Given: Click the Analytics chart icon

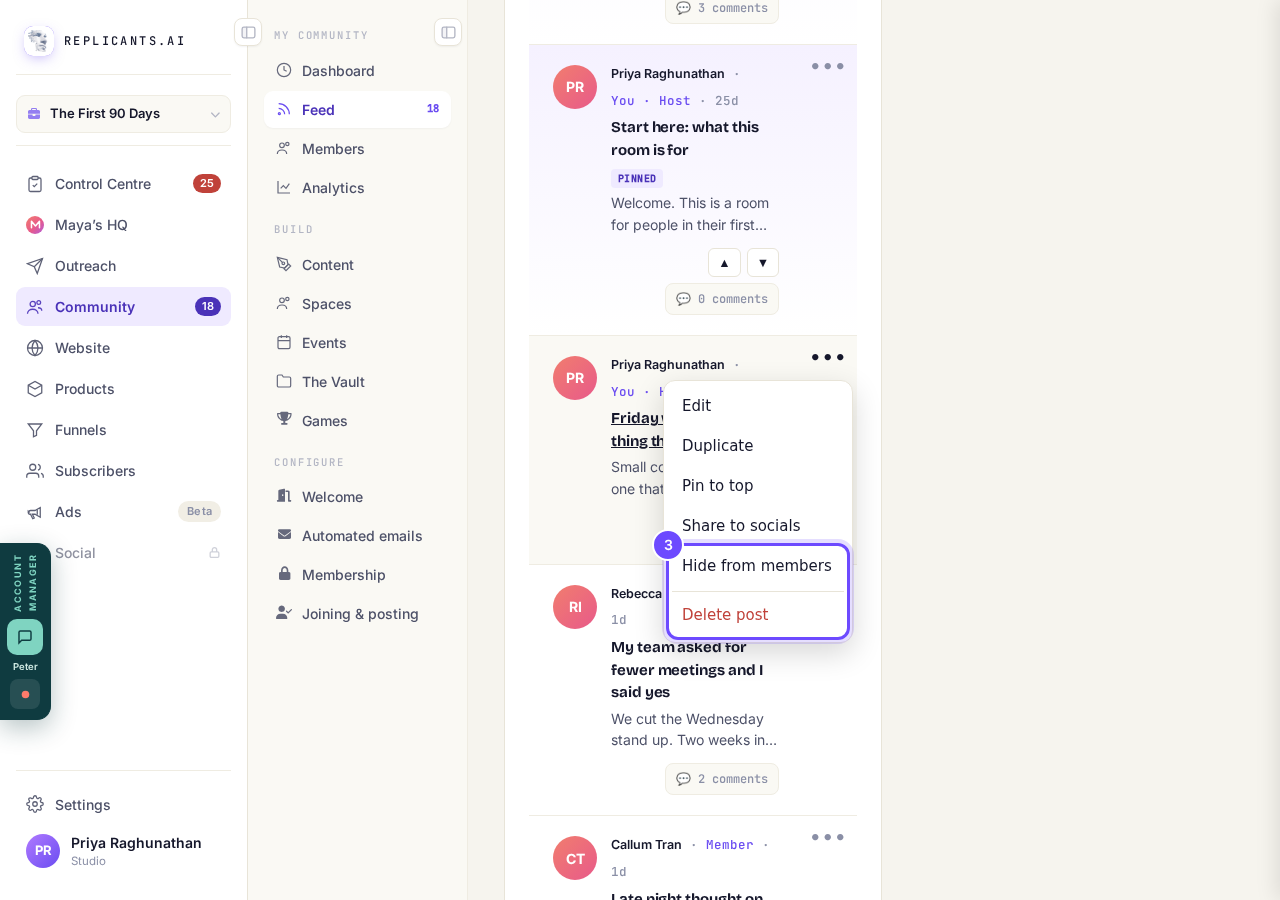Looking at the screenshot, I should pyautogui.click(x=284, y=187).
